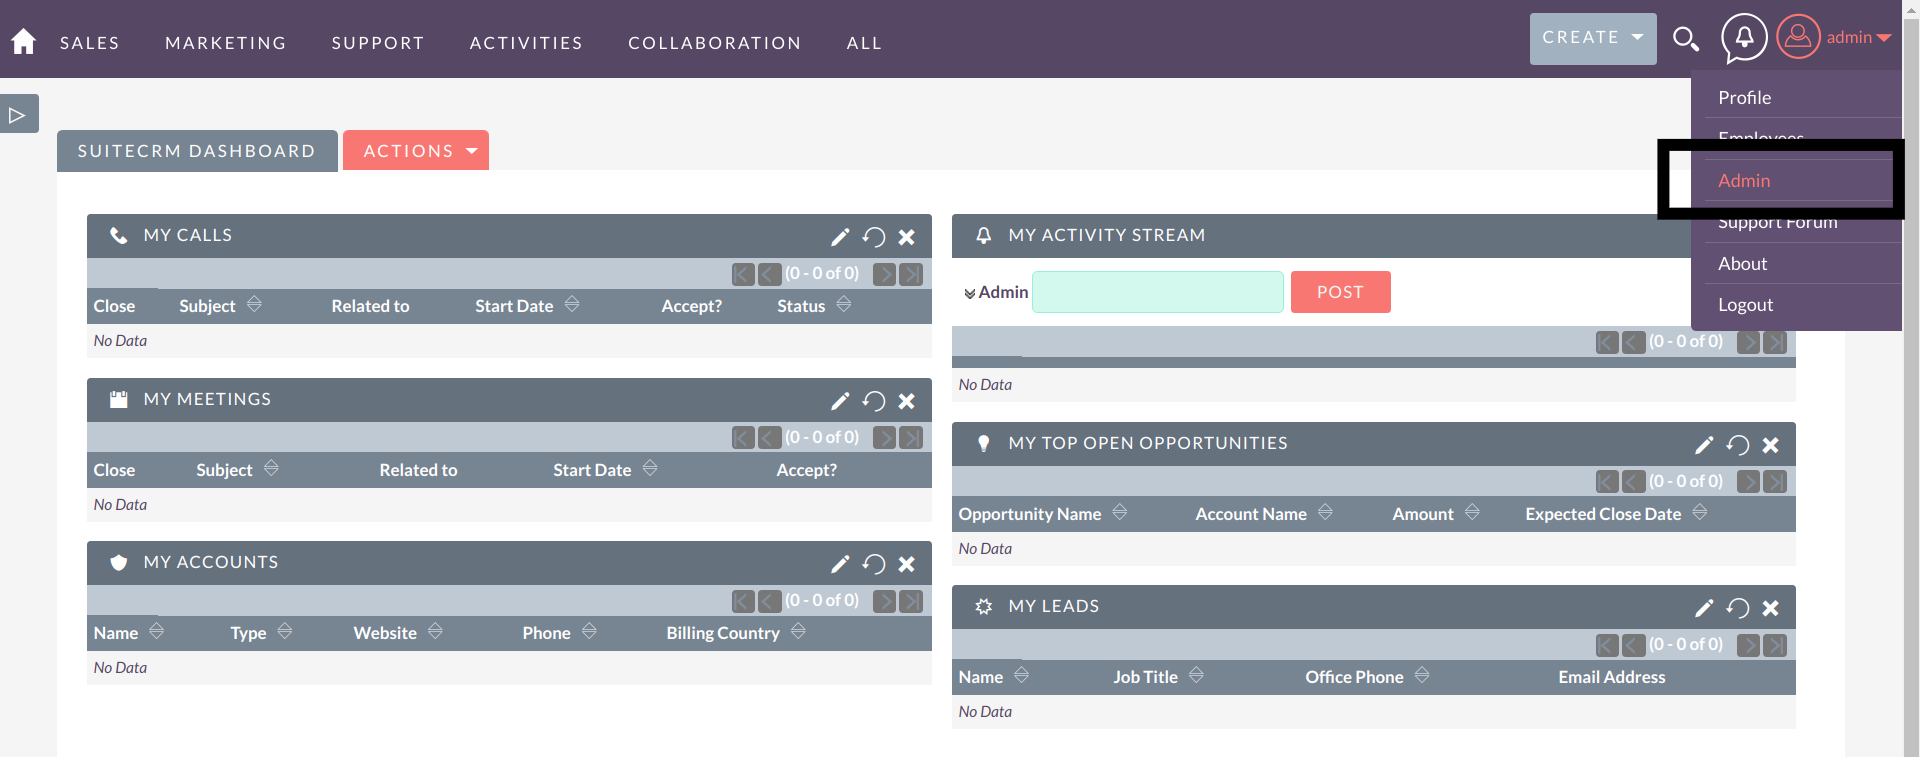Expand the Admin activity stream chevron
Screen dimensions: 1920x757
pos(969,293)
